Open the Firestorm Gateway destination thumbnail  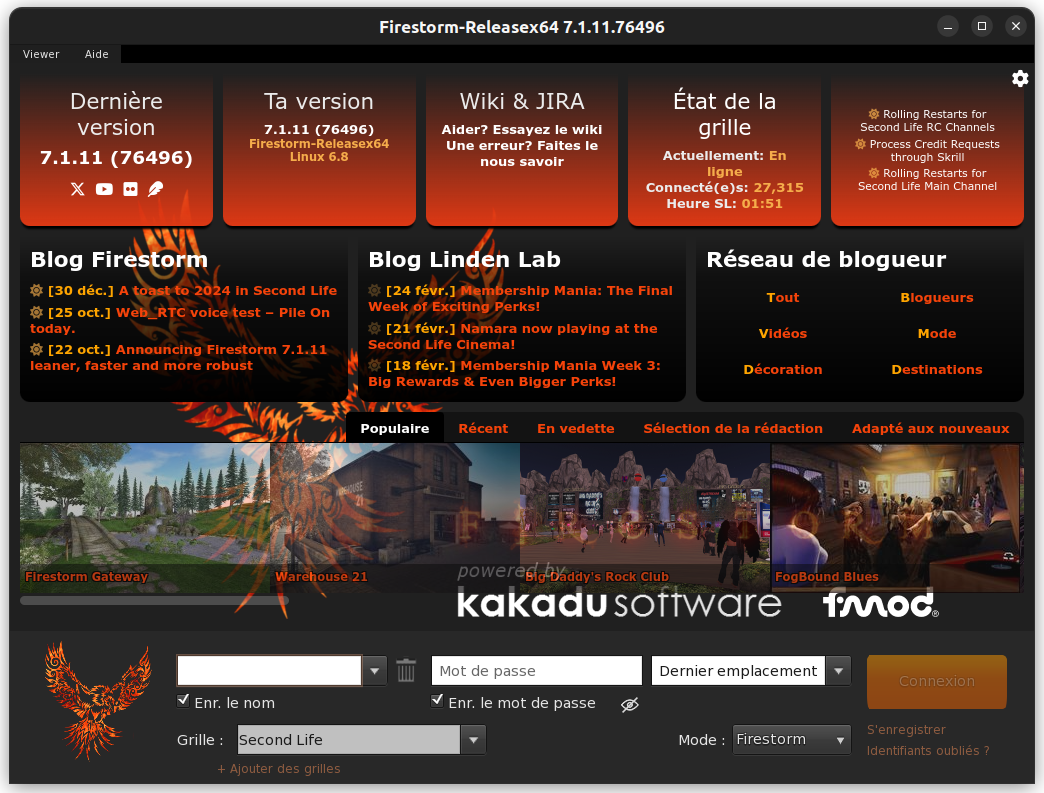click(x=145, y=517)
